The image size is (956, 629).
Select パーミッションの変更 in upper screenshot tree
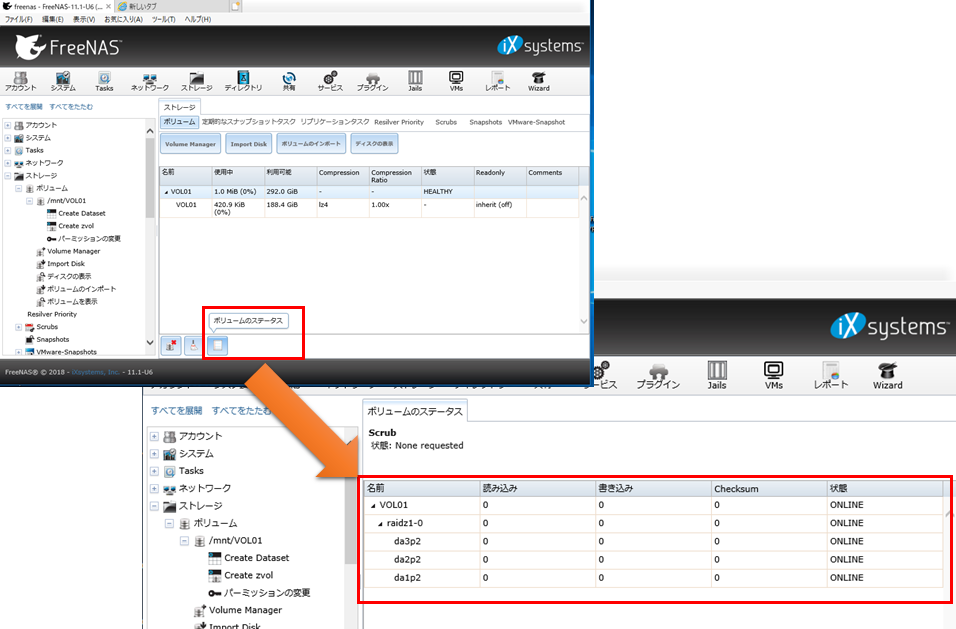[89, 238]
